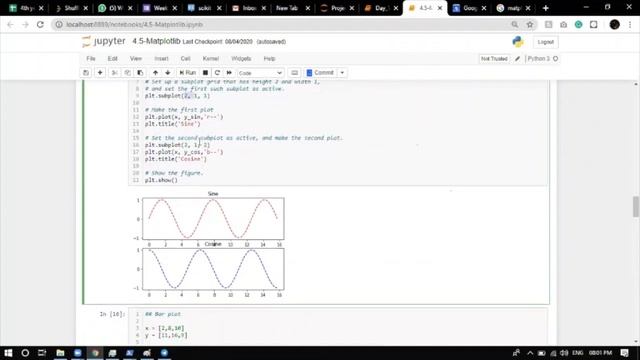Open the Widgets menu
Viewport: 640px width, 360px height.
(241, 59)
